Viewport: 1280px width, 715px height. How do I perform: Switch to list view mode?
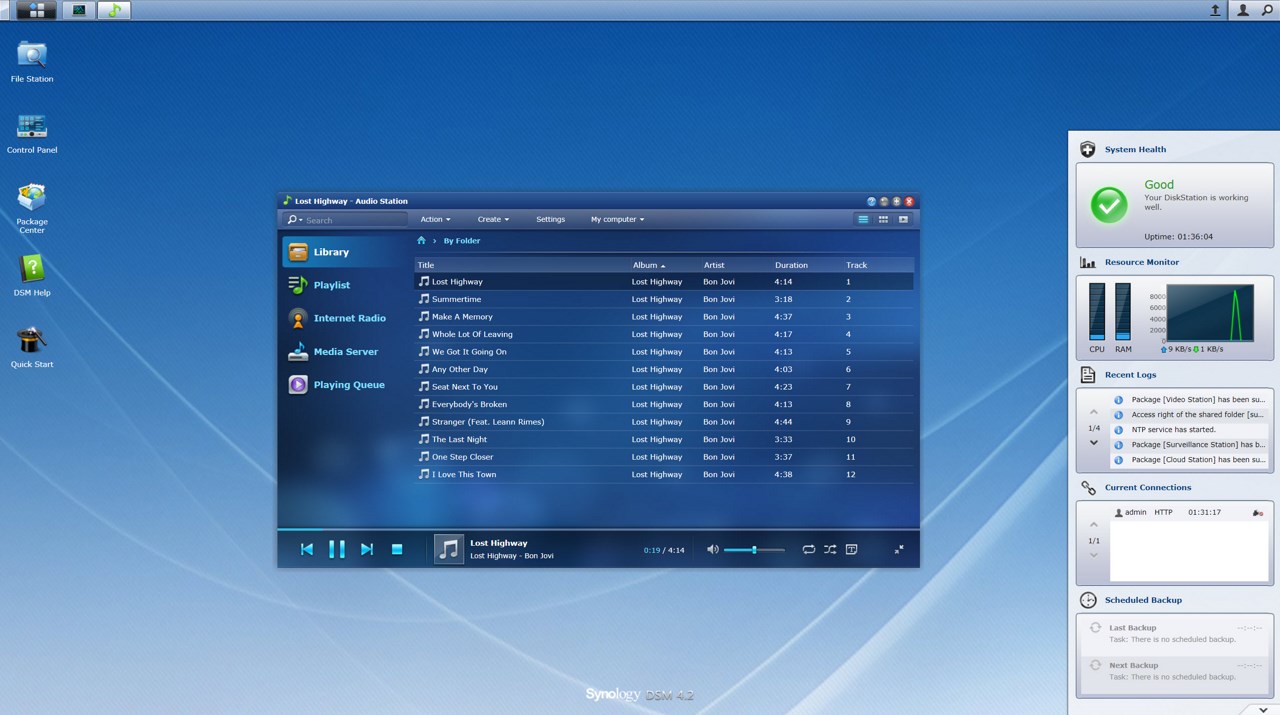coord(863,219)
